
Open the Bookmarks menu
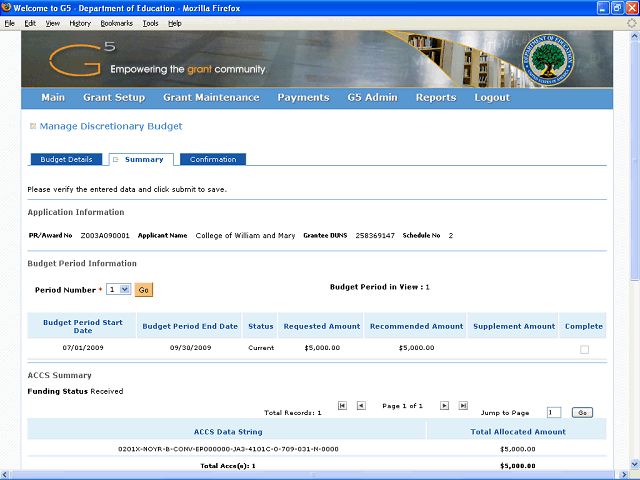tap(116, 22)
